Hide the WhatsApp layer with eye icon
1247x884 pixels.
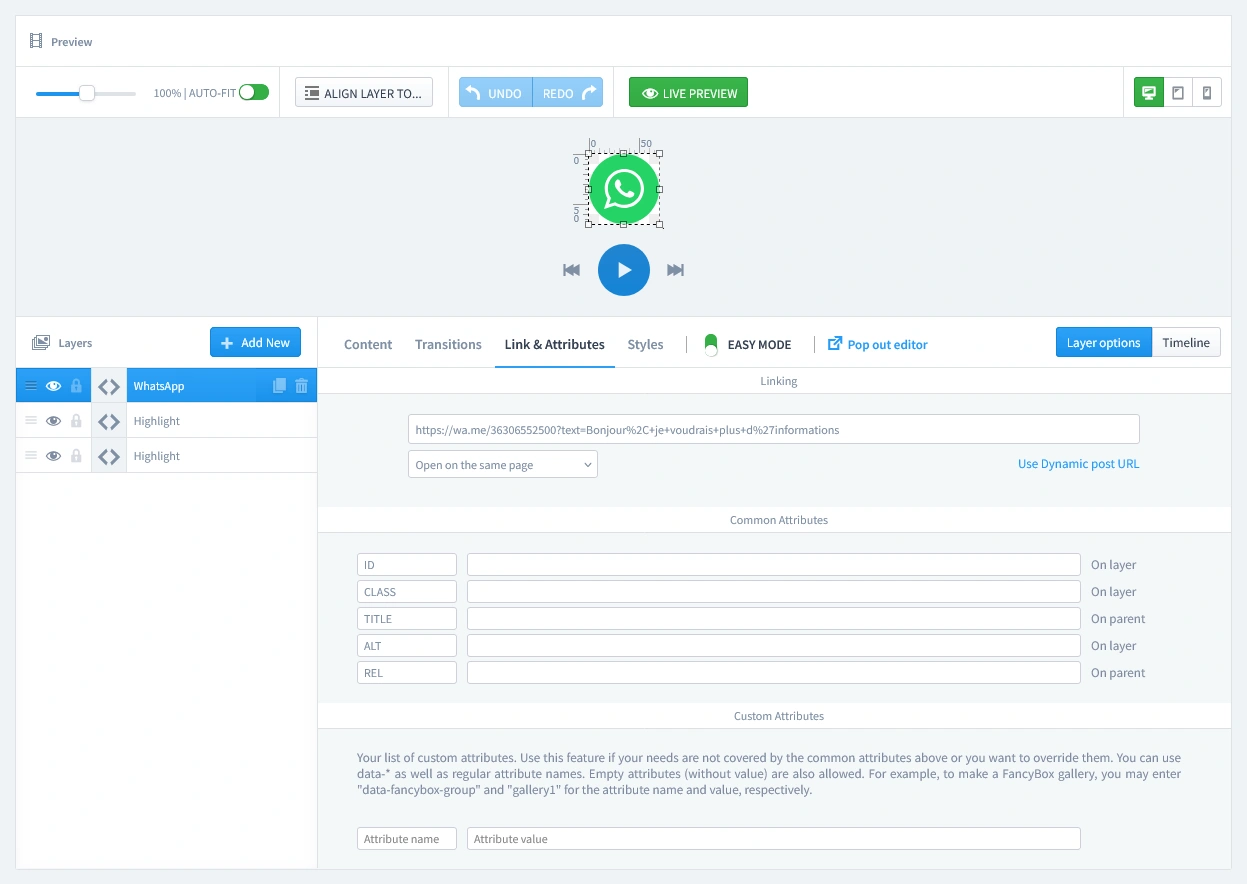54,386
